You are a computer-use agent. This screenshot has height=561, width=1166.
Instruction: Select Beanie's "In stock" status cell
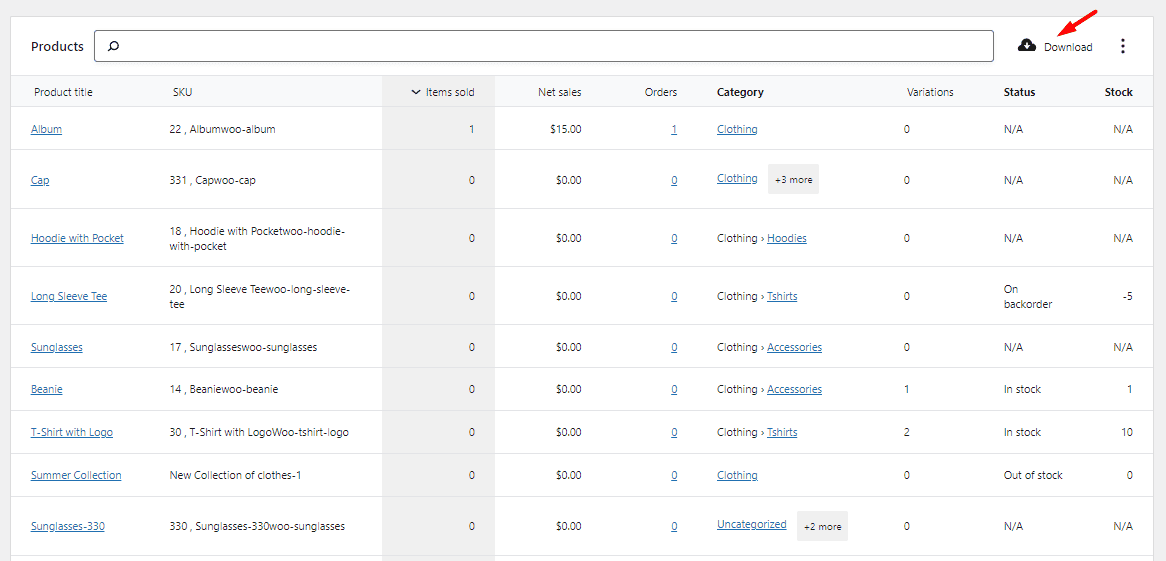click(1022, 389)
